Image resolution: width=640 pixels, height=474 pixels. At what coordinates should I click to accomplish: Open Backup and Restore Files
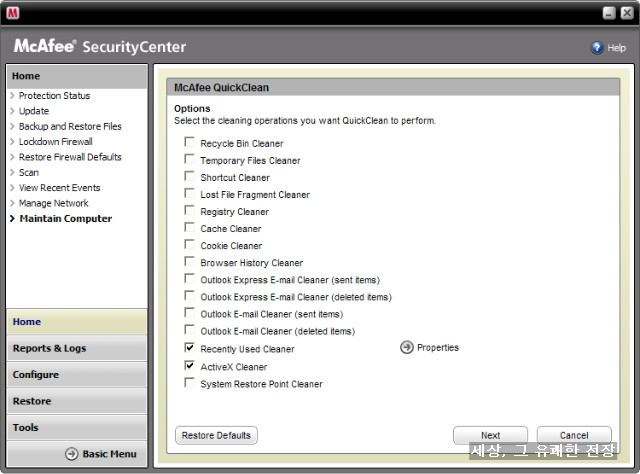click(x=70, y=127)
